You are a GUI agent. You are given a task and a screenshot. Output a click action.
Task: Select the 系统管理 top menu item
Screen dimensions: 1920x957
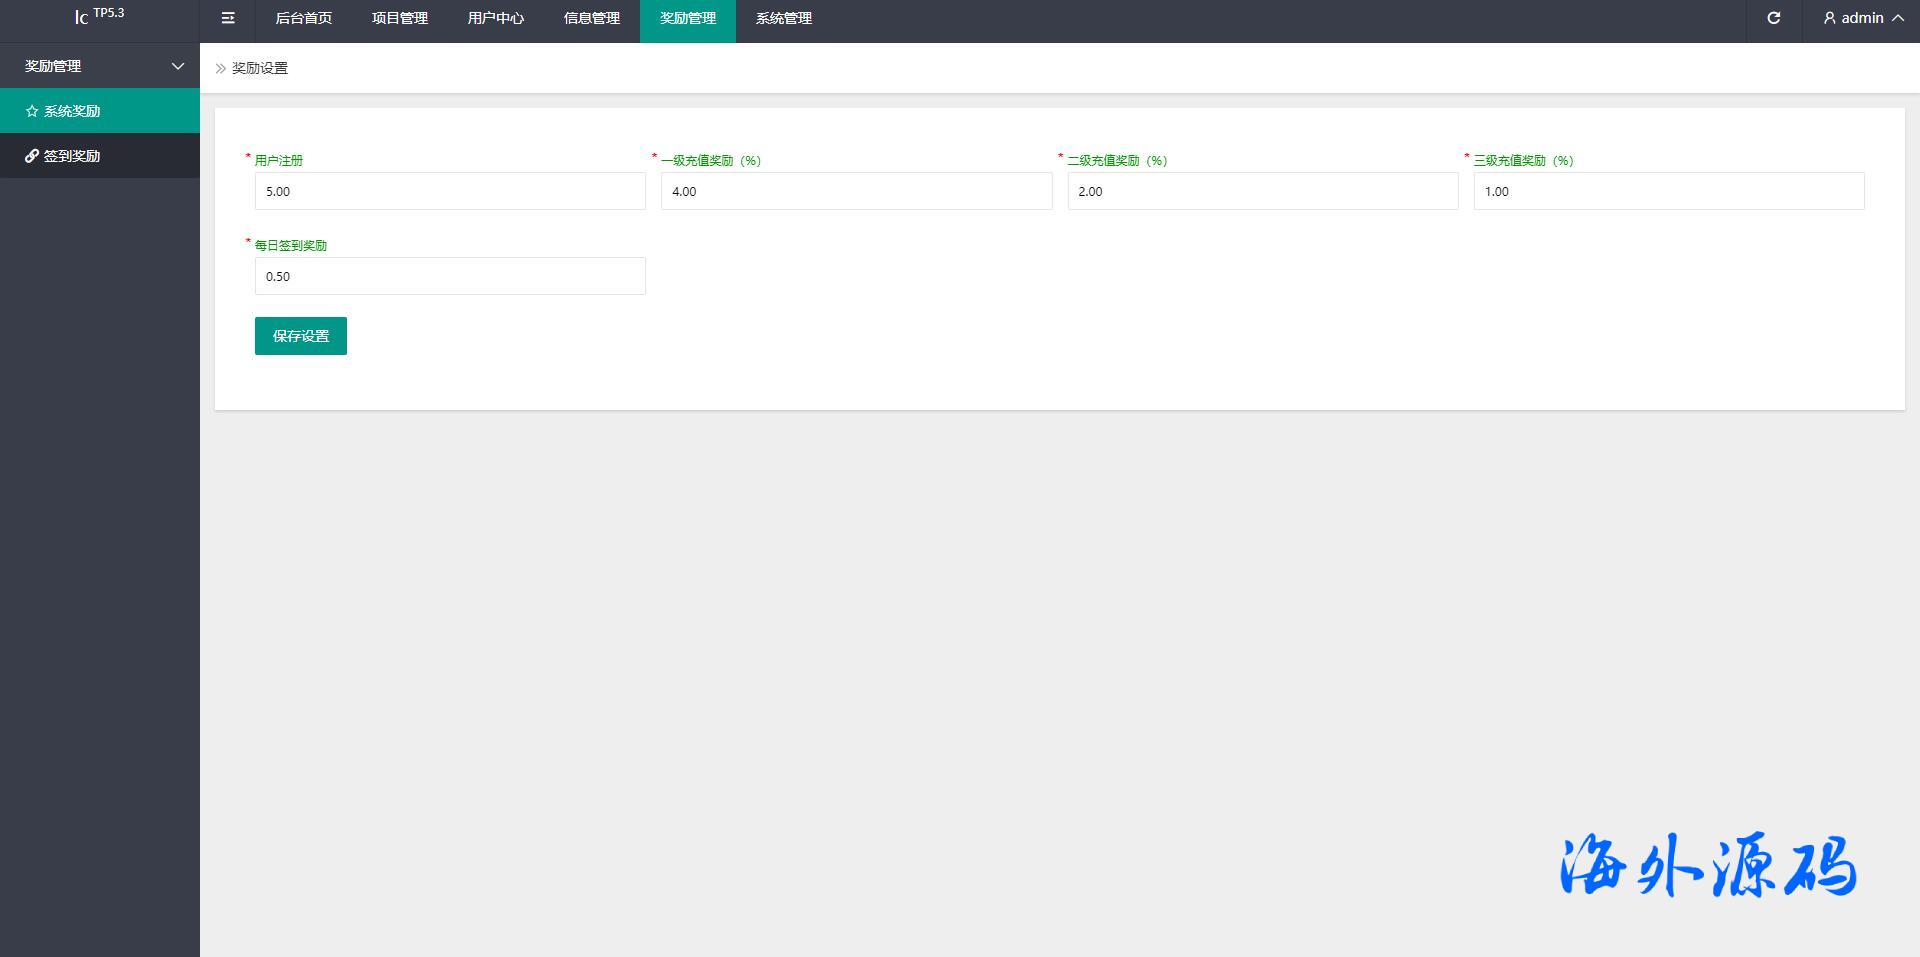pos(783,18)
